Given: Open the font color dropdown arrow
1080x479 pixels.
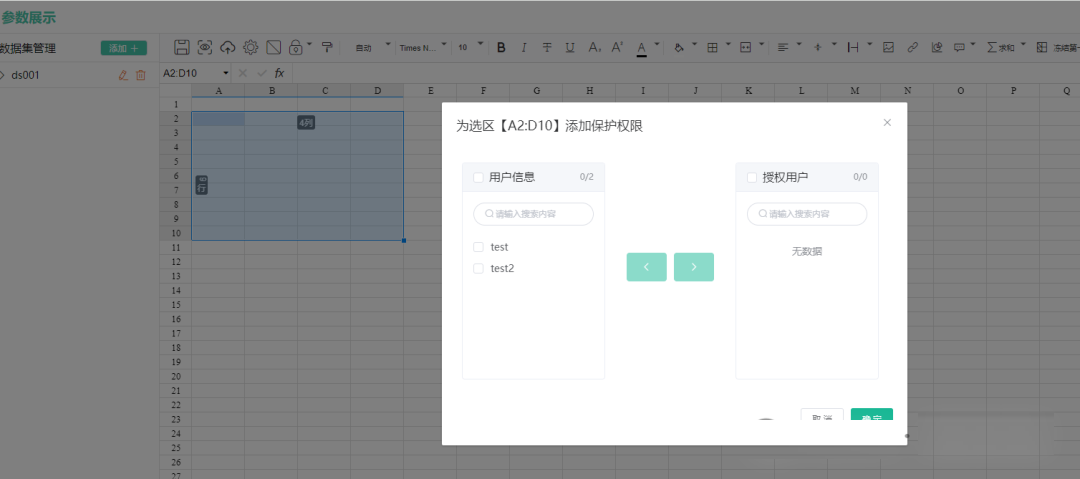Looking at the screenshot, I should (x=657, y=45).
